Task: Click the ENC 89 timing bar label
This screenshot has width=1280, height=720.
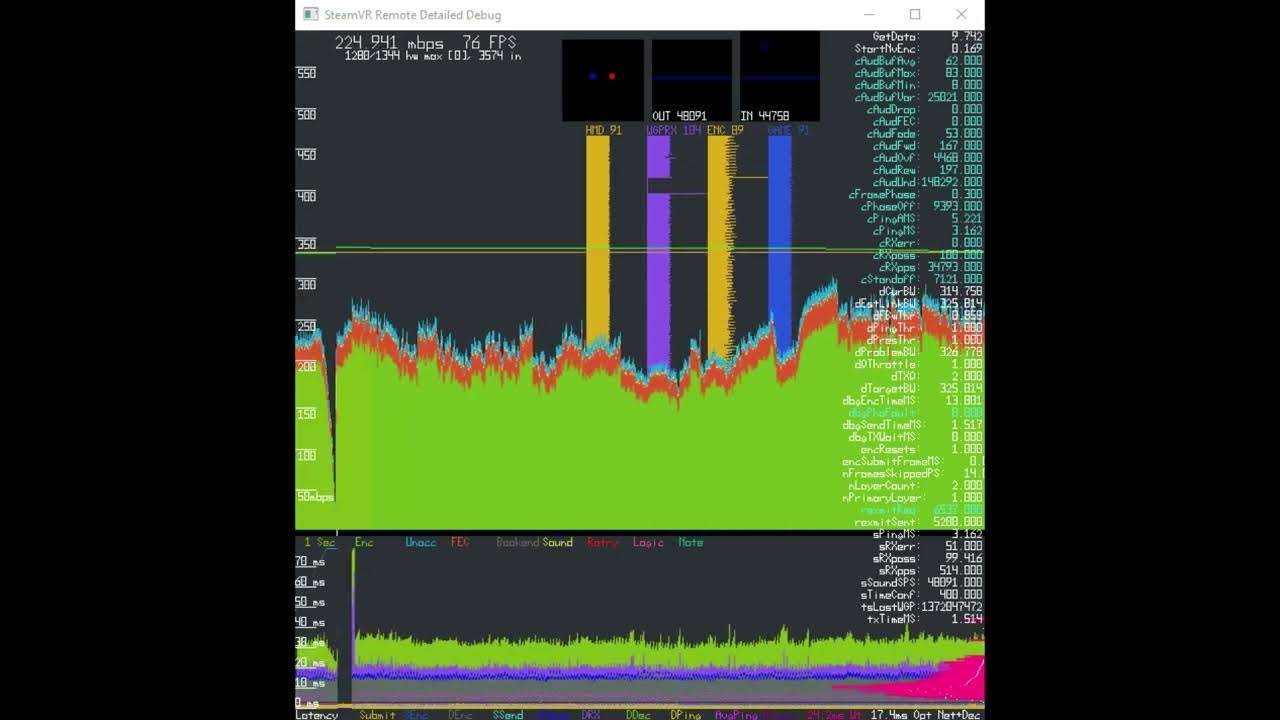Action: (x=725, y=131)
